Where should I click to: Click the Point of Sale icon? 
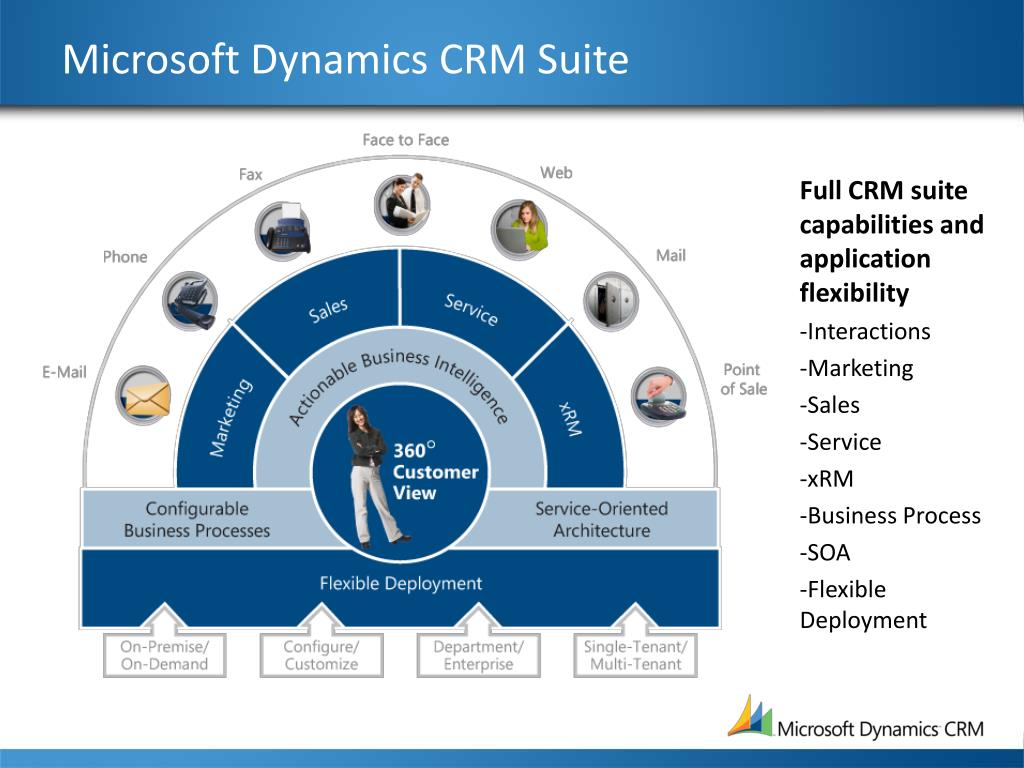click(x=659, y=396)
